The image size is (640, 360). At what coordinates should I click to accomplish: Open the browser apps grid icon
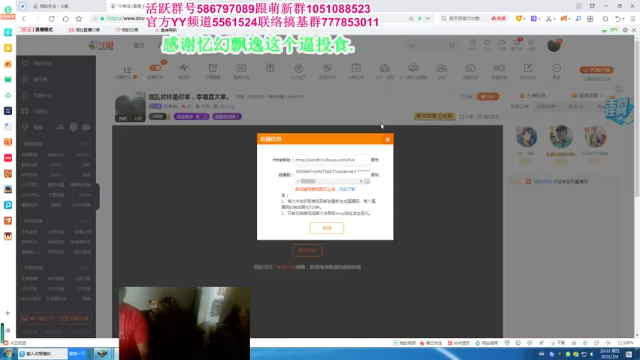coord(590,19)
